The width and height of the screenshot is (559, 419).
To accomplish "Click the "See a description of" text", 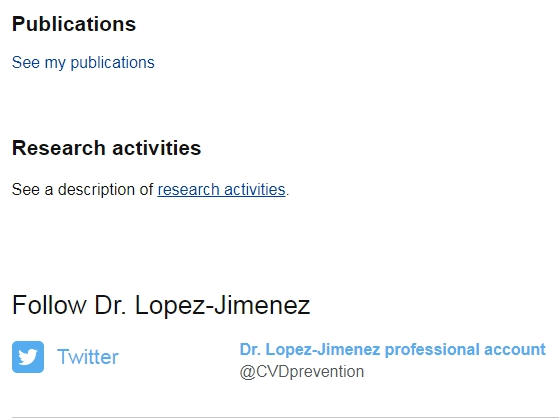I will coord(82,189).
